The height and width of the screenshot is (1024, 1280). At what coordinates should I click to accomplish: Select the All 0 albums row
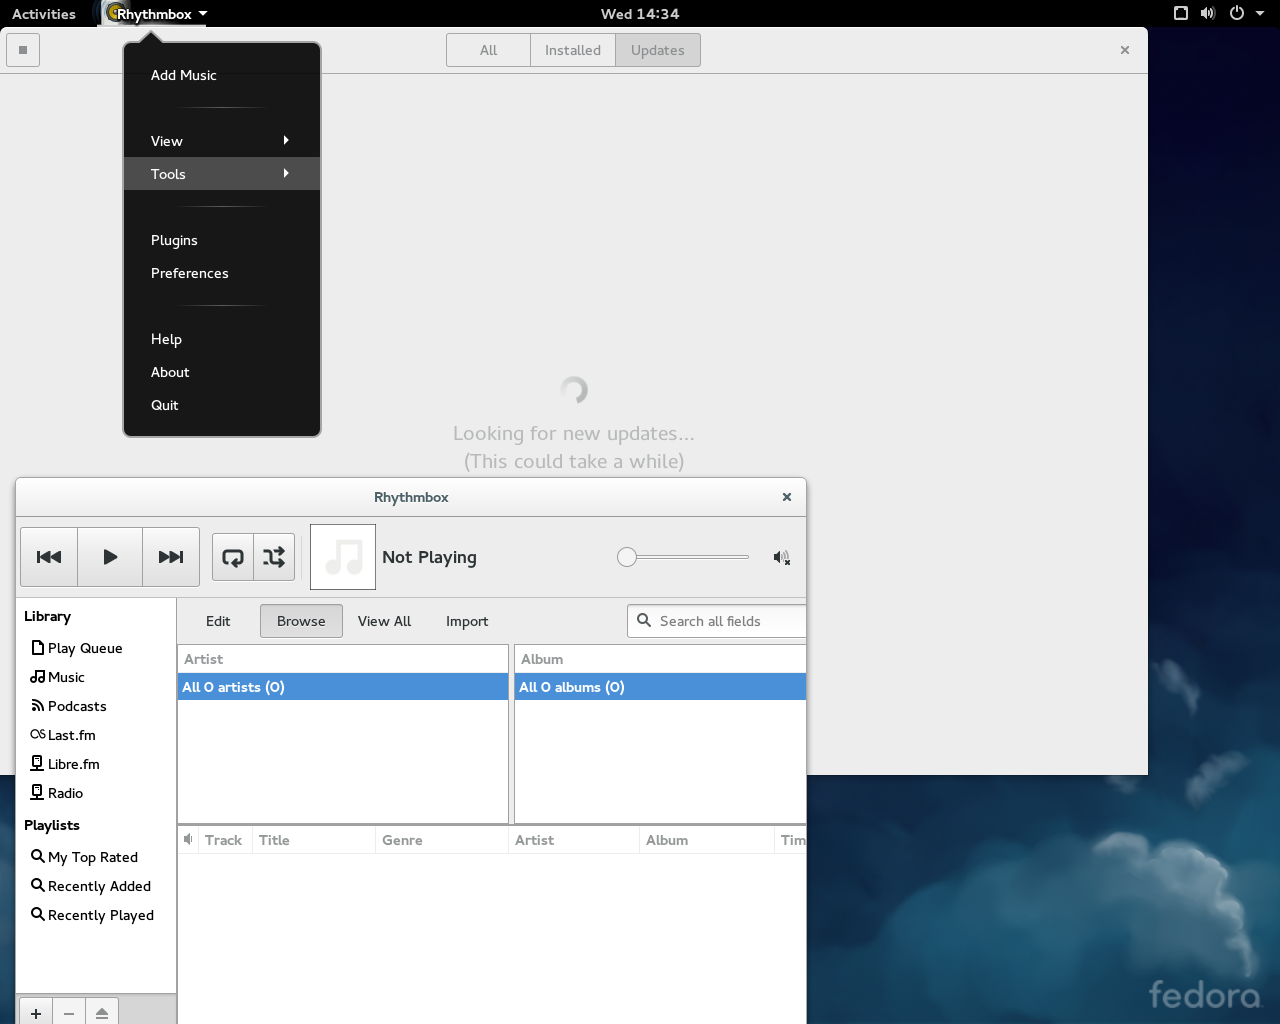pyautogui.click(x=660, y=687)
